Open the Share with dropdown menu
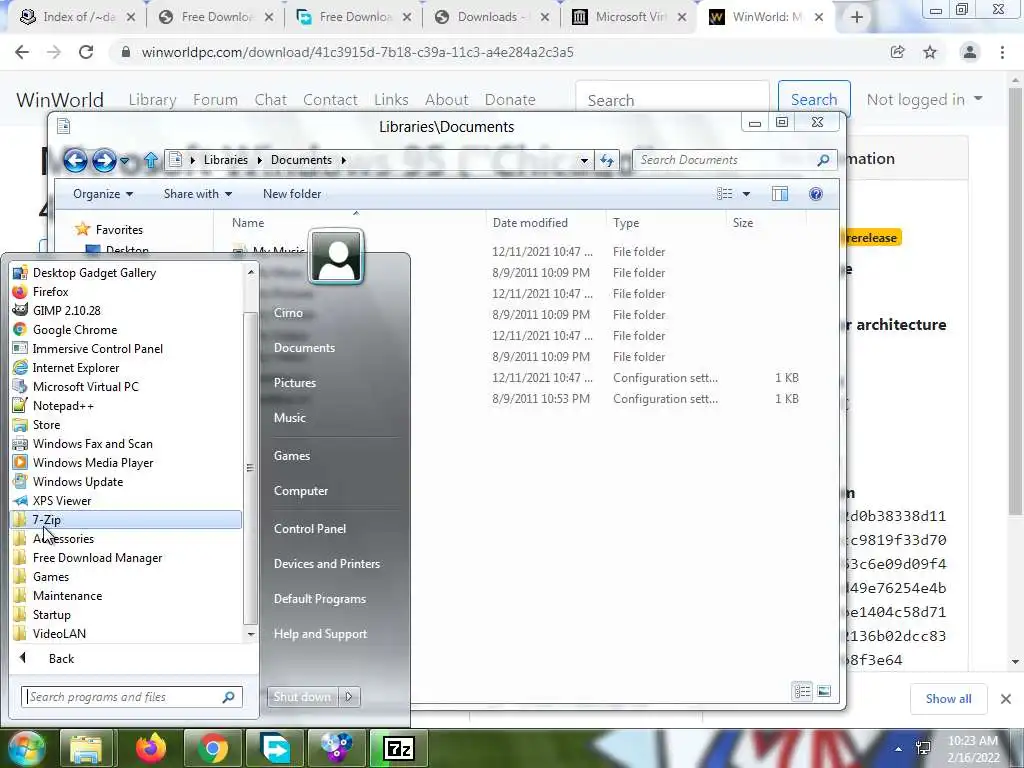The width and height of the screenshot is (1024, 768). coord(198,194)
